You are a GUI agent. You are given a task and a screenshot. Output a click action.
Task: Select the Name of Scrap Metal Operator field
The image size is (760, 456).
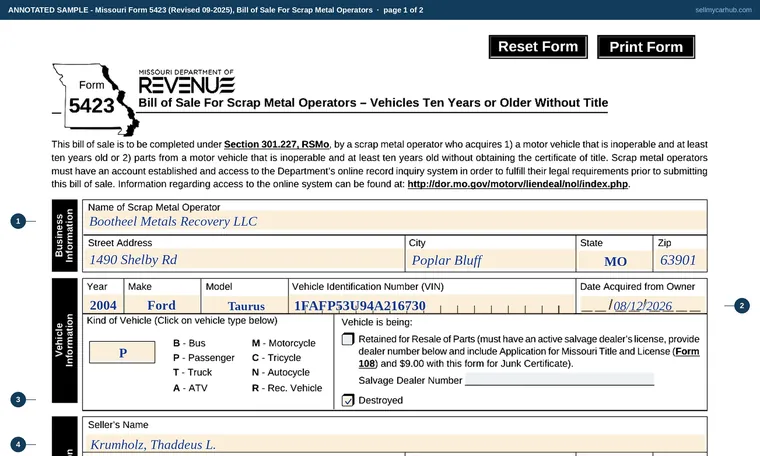(x=396, y=221)
